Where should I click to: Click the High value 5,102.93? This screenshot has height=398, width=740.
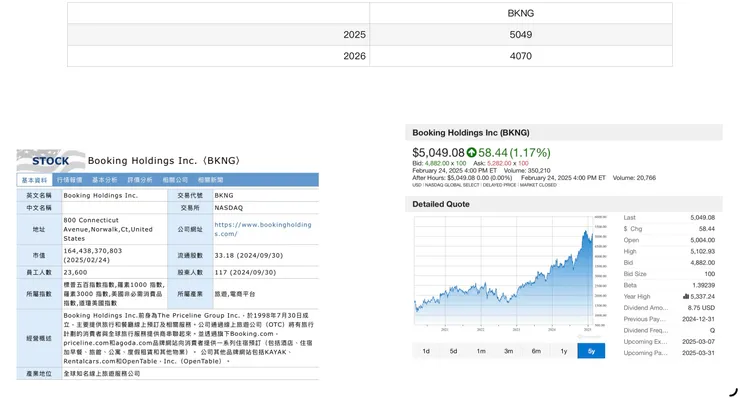pyautogui.click(x=702, y=251)
